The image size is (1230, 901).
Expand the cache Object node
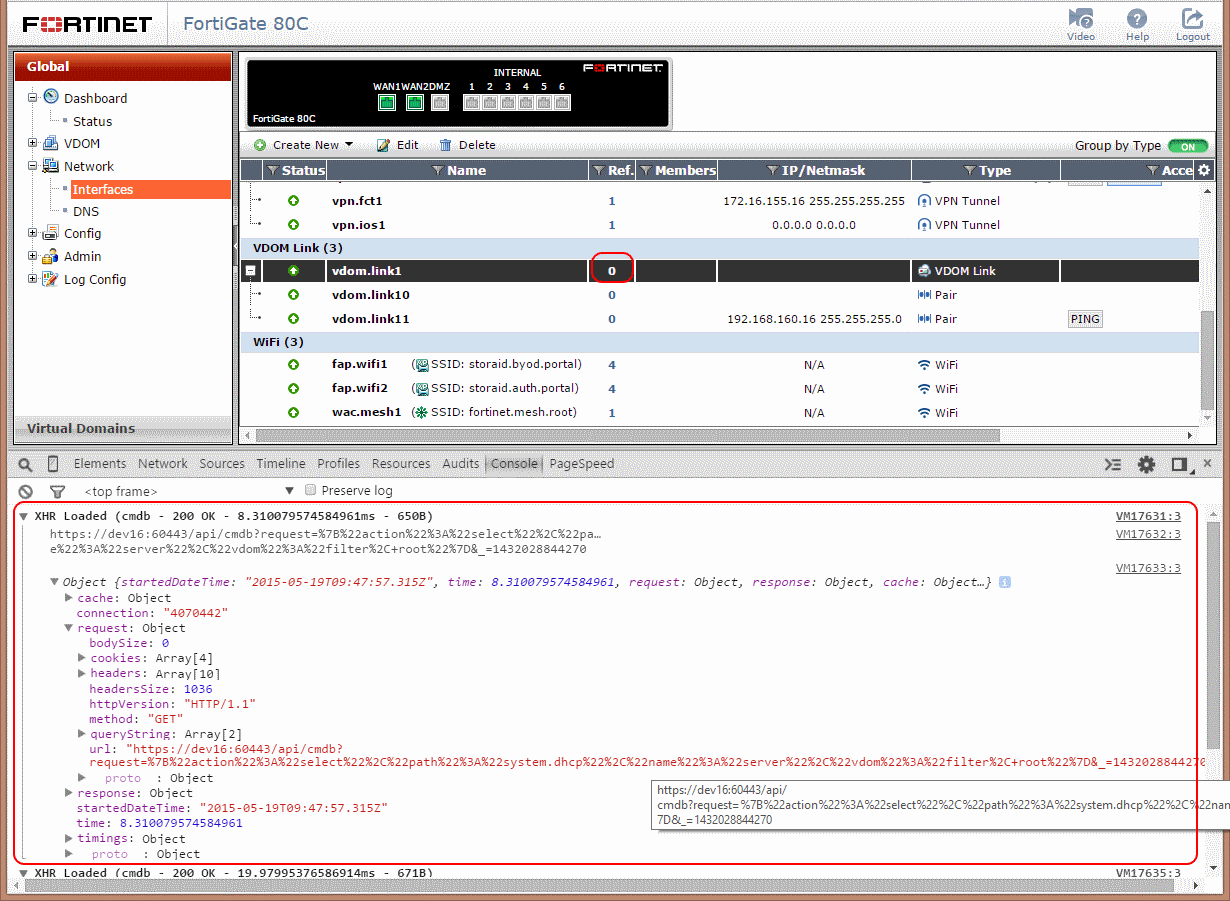coord(69,598)
